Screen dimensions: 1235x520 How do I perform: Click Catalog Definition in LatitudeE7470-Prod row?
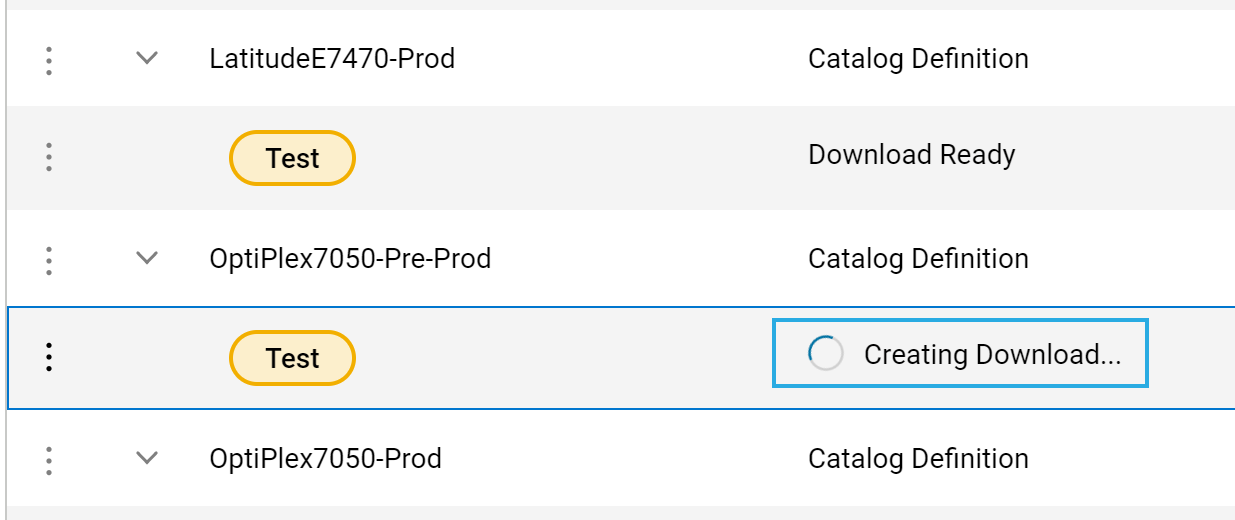pos(918,59)
